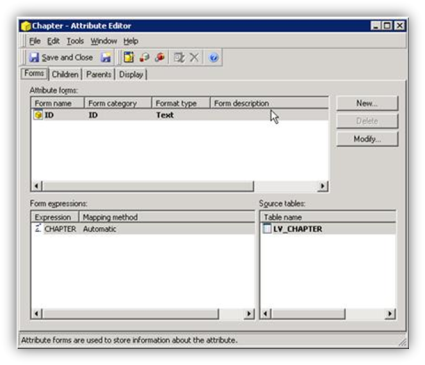Viewport: 425px width, 365px height.
Task: Click the Modify... button
Action: (x=367, y=139)
